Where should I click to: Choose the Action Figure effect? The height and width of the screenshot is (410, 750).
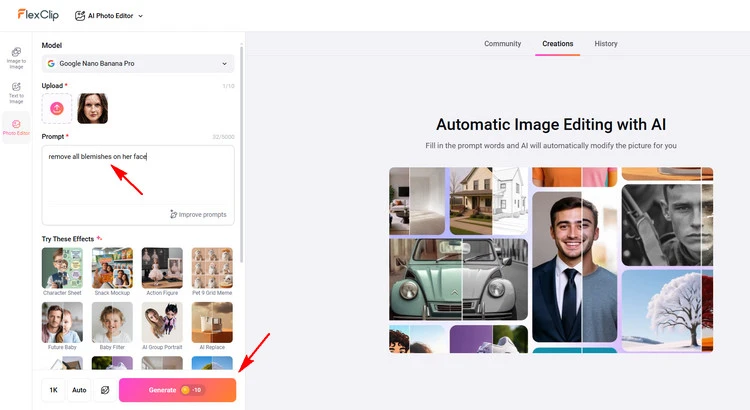162,268
